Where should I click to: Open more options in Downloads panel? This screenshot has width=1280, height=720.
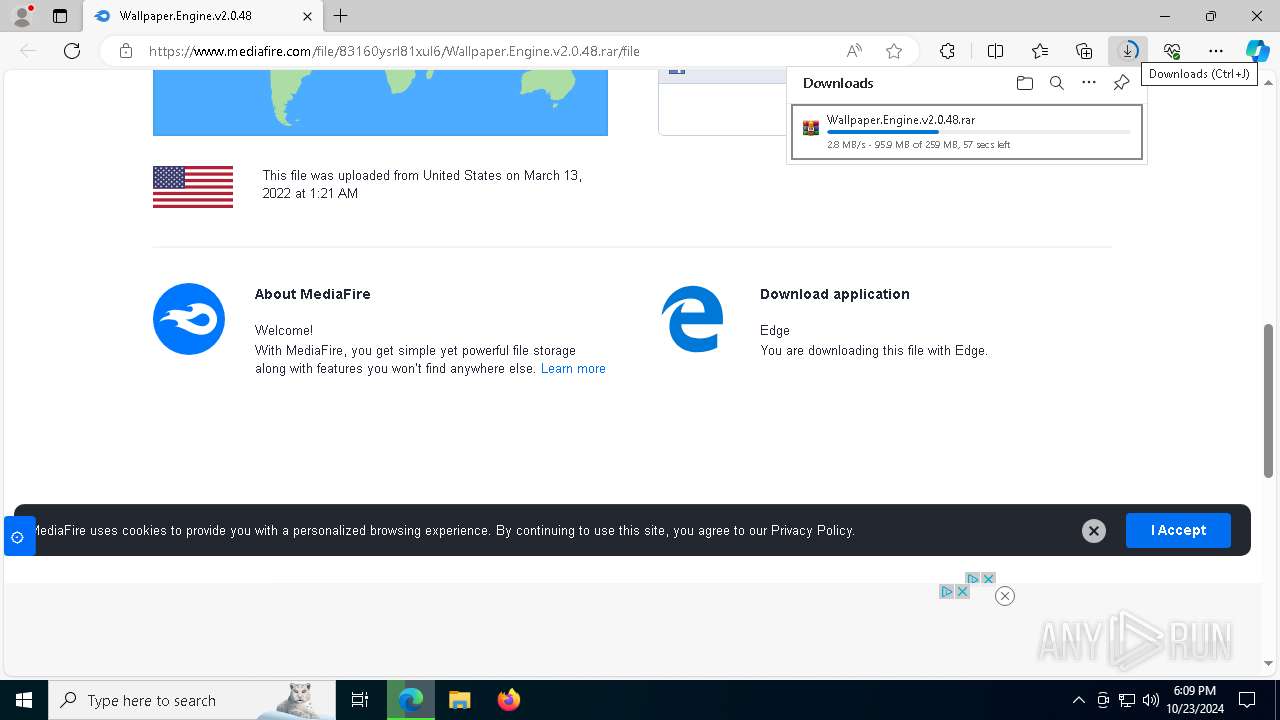coord(1089,83)
